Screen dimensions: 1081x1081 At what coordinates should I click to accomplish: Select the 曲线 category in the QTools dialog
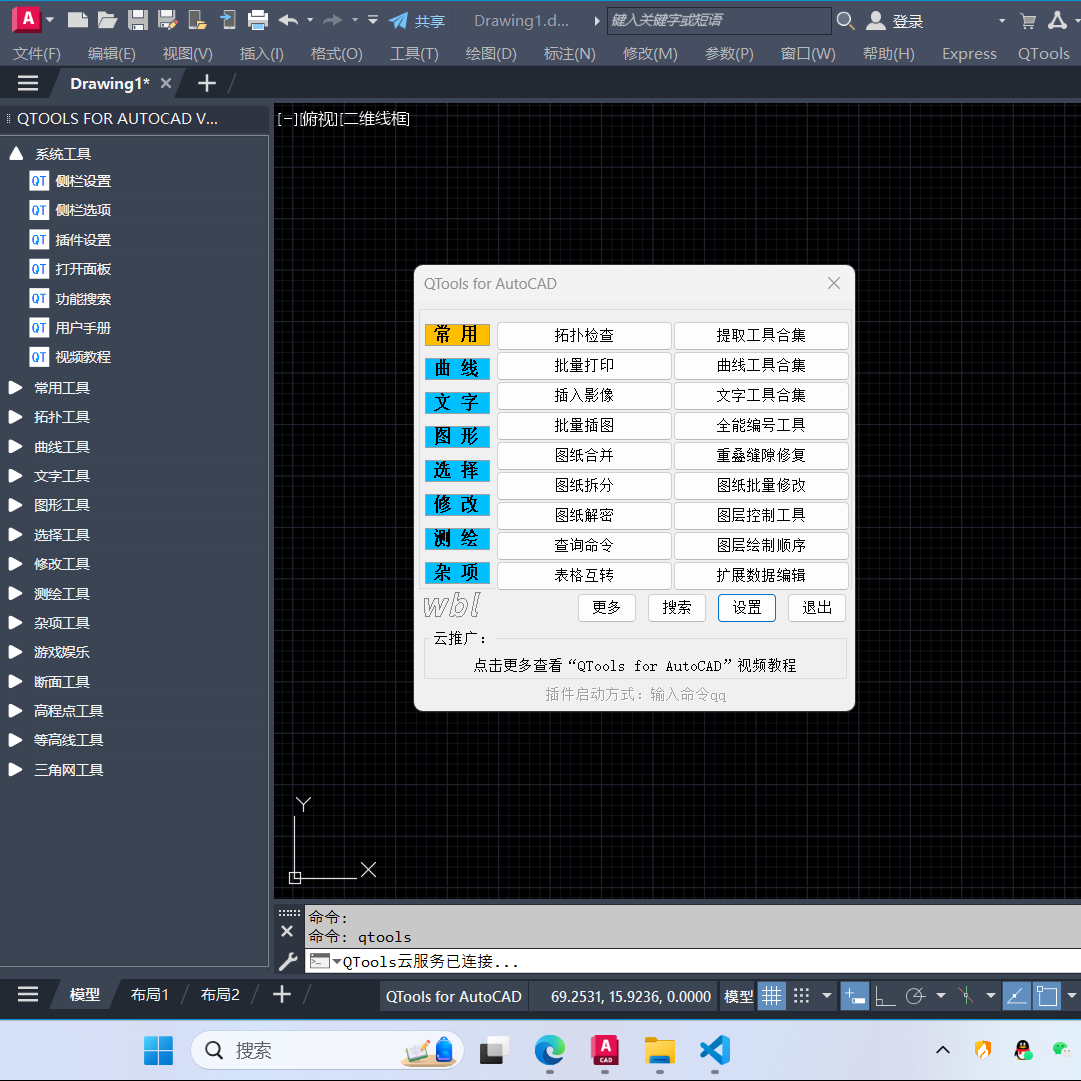click(x=457, y=368)
